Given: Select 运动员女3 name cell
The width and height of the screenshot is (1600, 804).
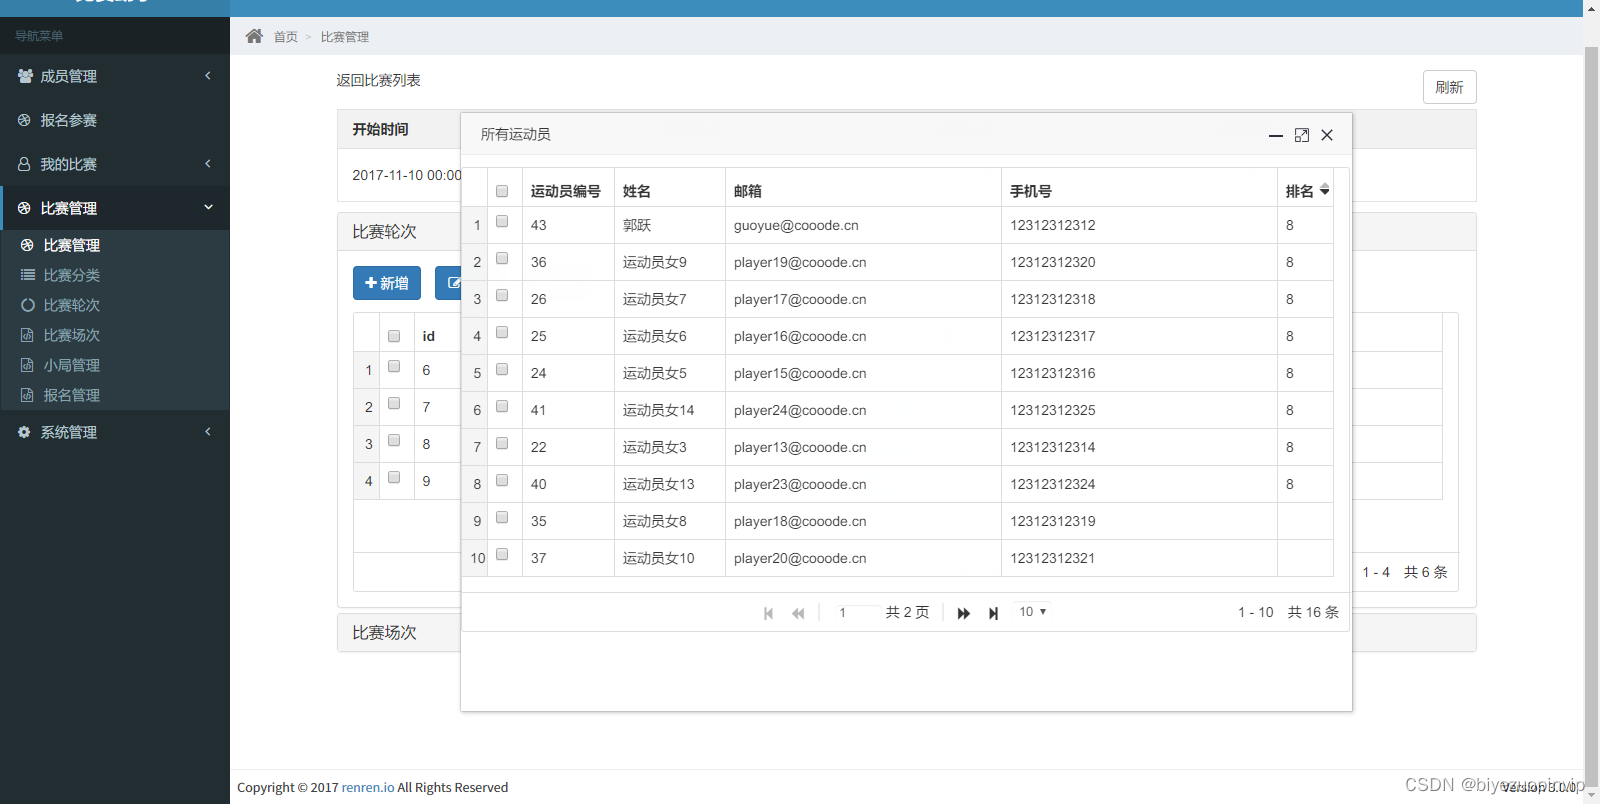Looking at the screenshot, I should [x=670, y=447].
